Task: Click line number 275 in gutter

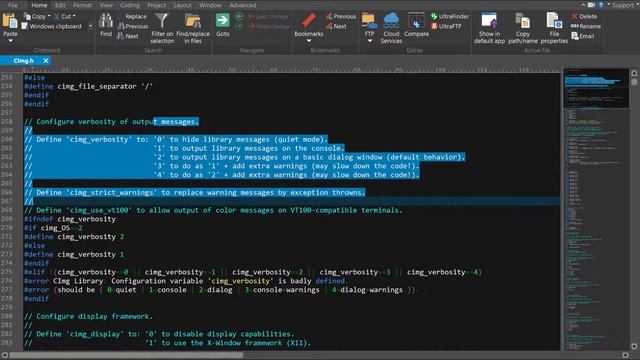Action: 7,272
